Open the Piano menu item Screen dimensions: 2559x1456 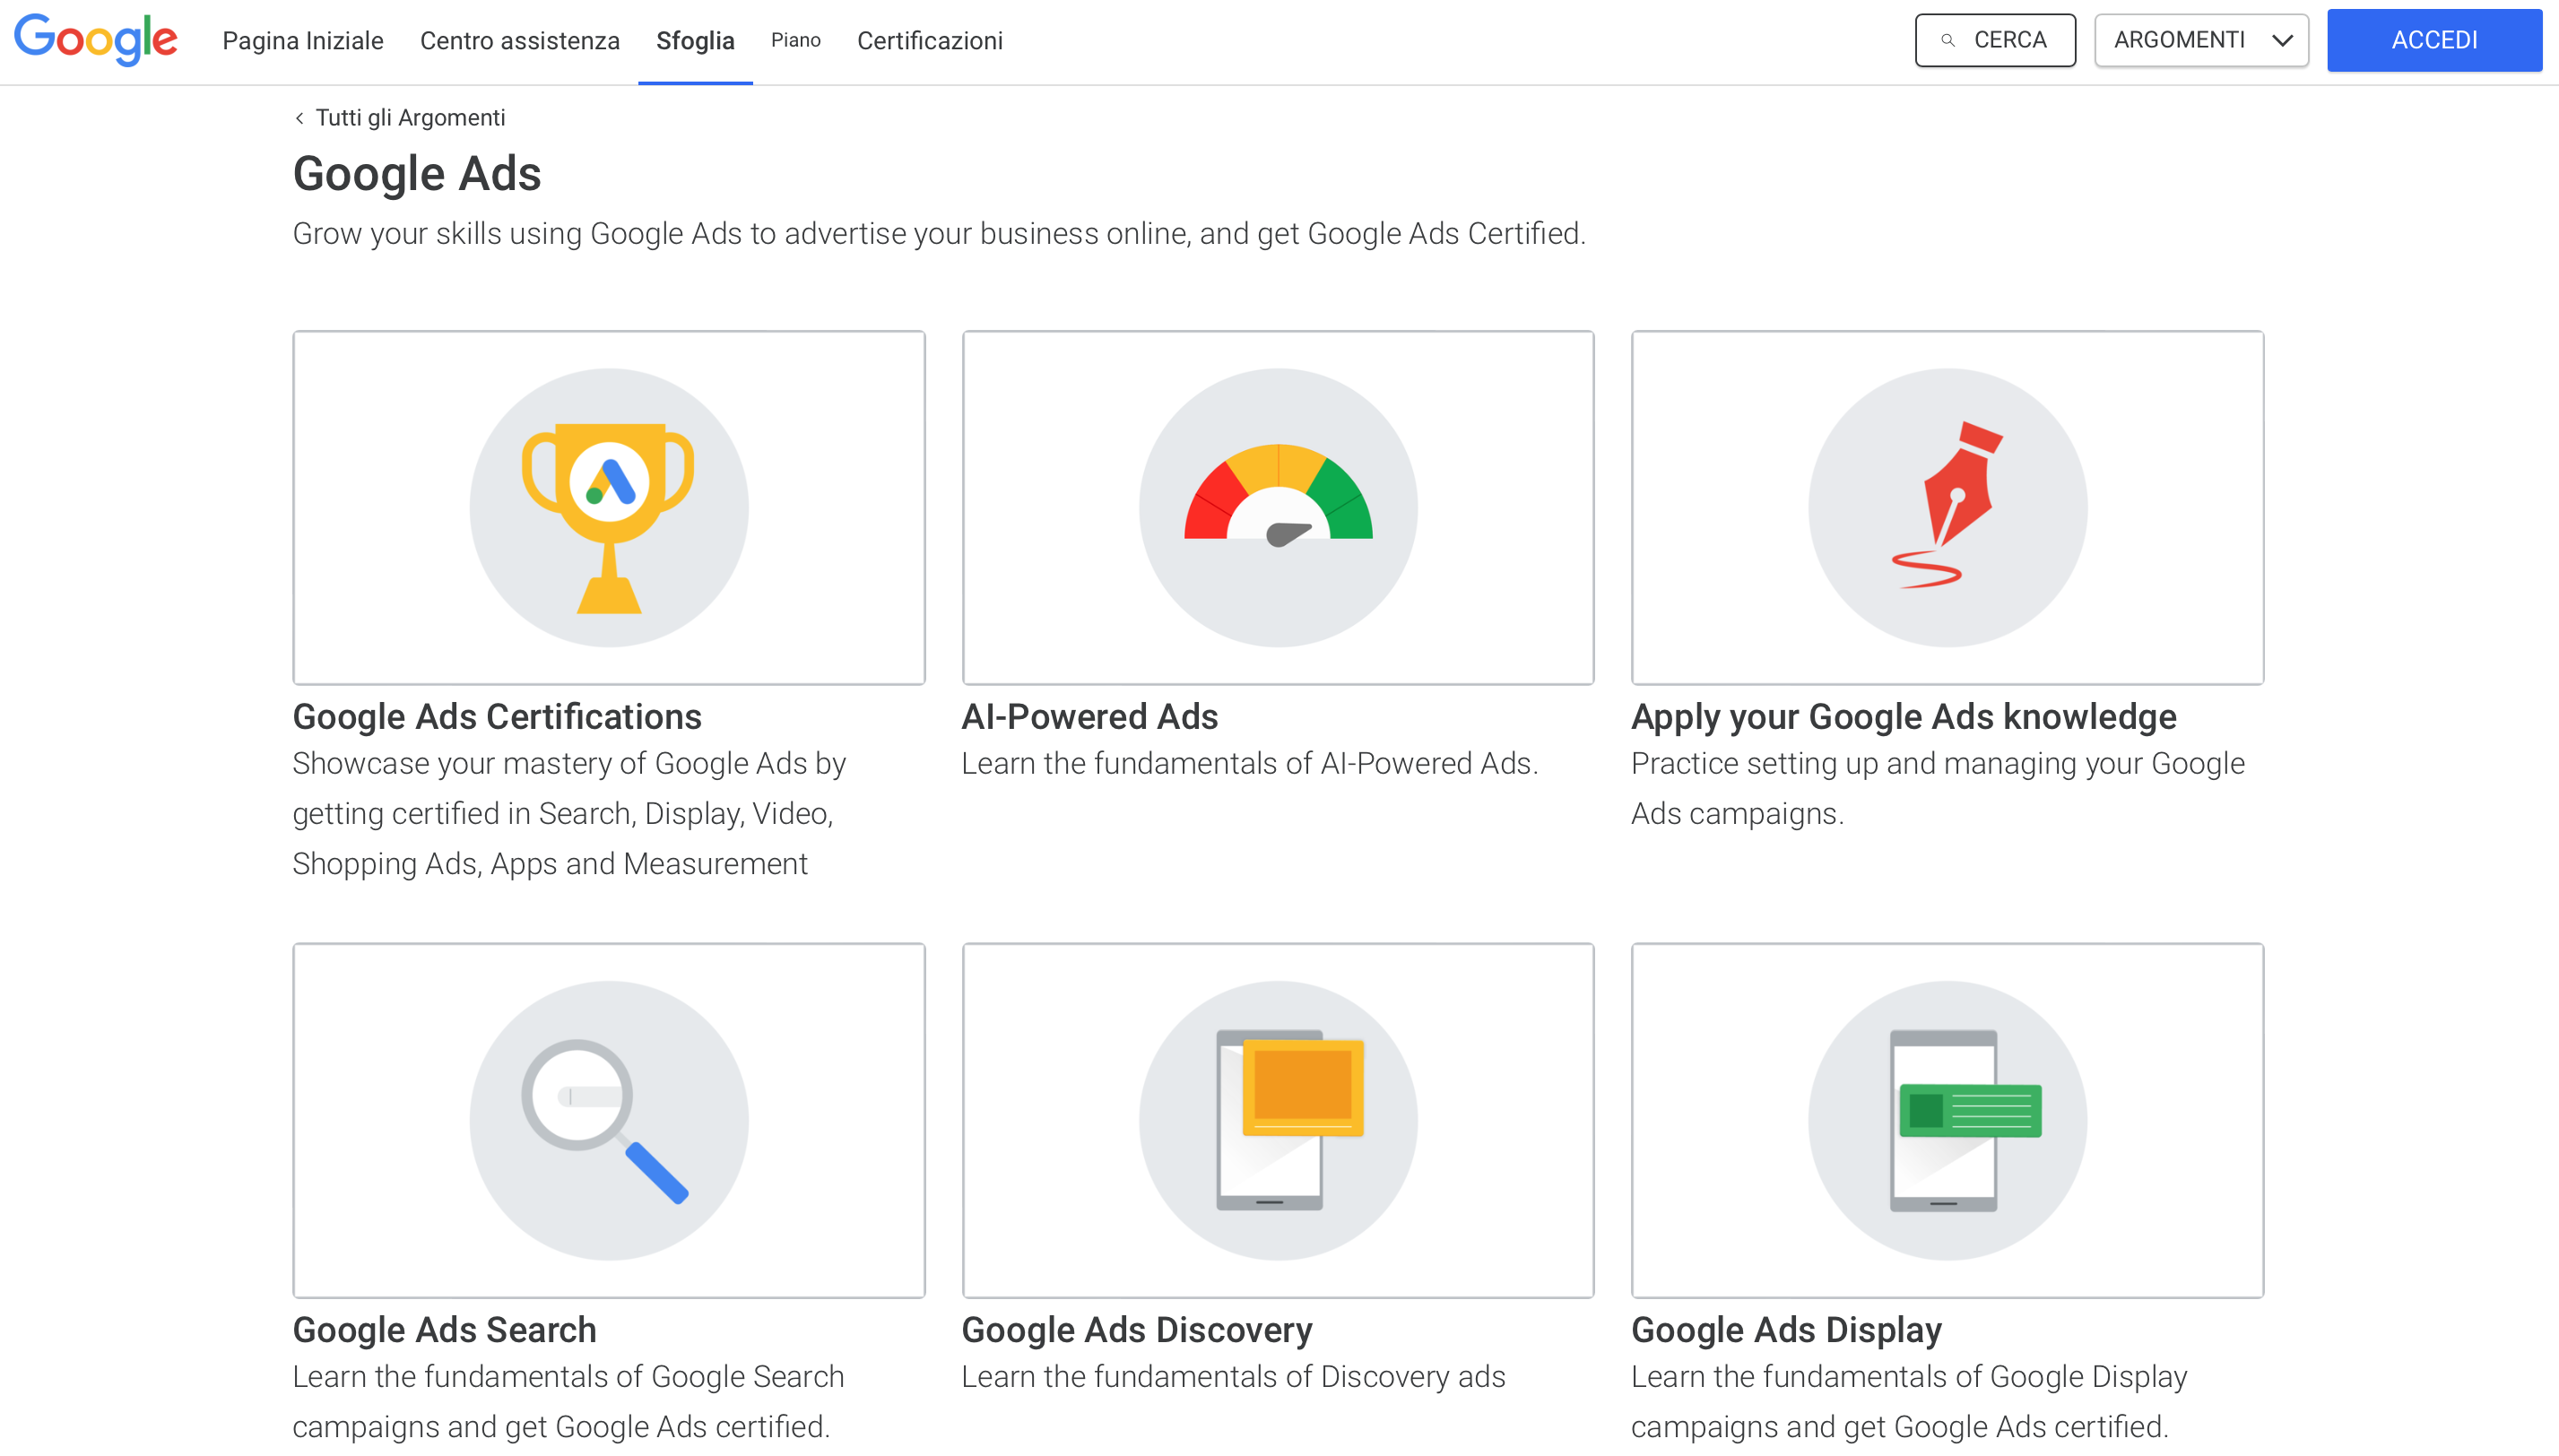[796, 40]
